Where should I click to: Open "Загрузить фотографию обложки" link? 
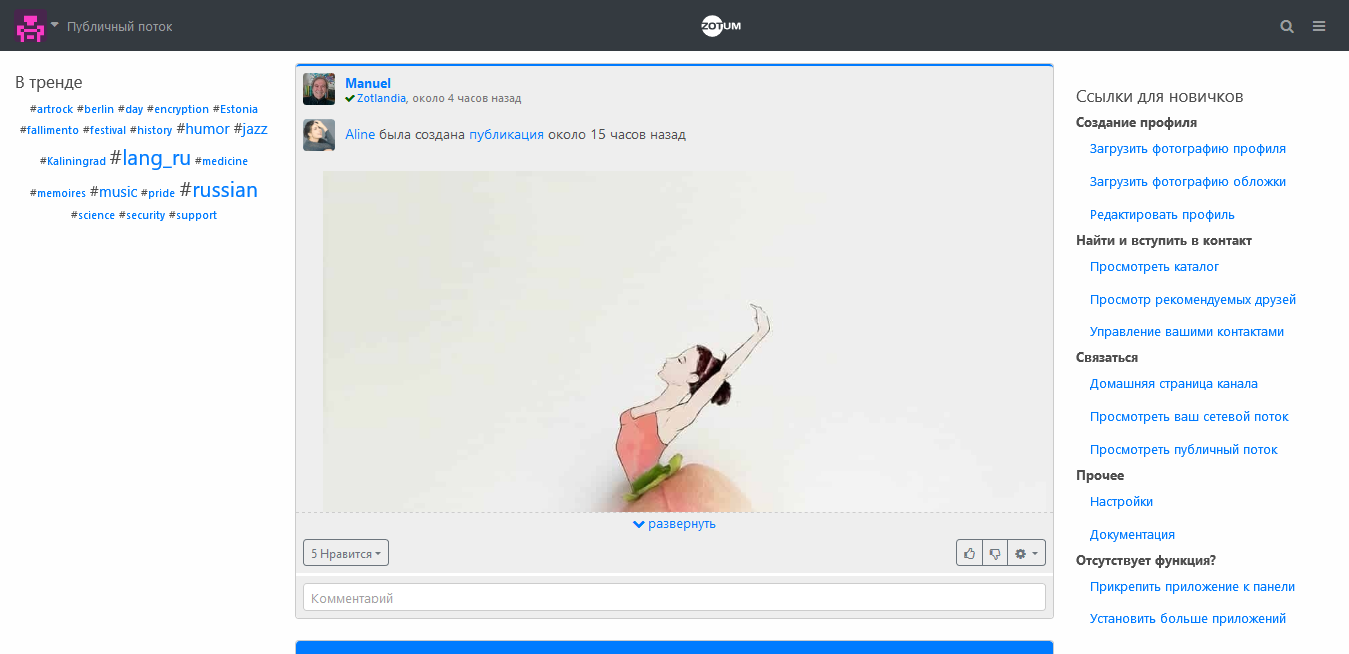pos(1188,182)
